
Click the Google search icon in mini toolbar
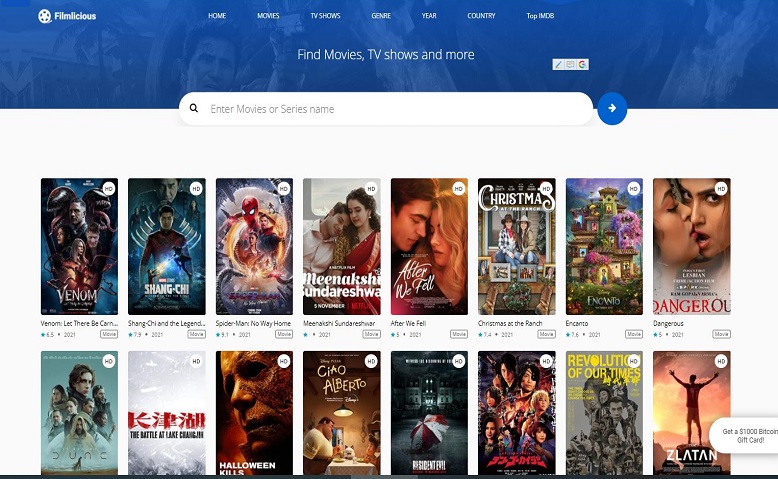tap(582, 64)
